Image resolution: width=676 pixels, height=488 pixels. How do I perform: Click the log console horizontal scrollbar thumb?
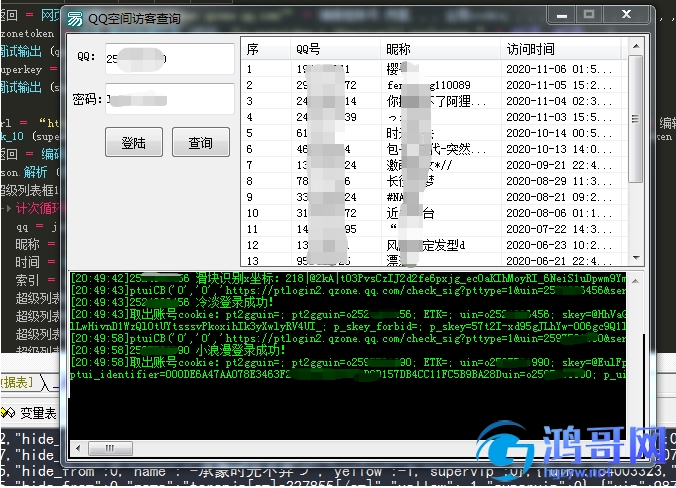(110, 448)
